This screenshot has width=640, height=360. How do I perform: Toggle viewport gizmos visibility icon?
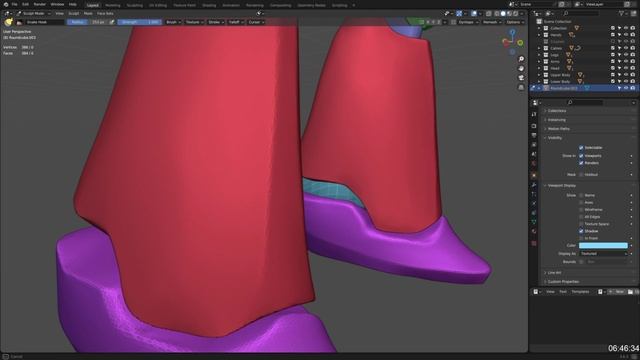pyautogui.click(x=459, y=13)
